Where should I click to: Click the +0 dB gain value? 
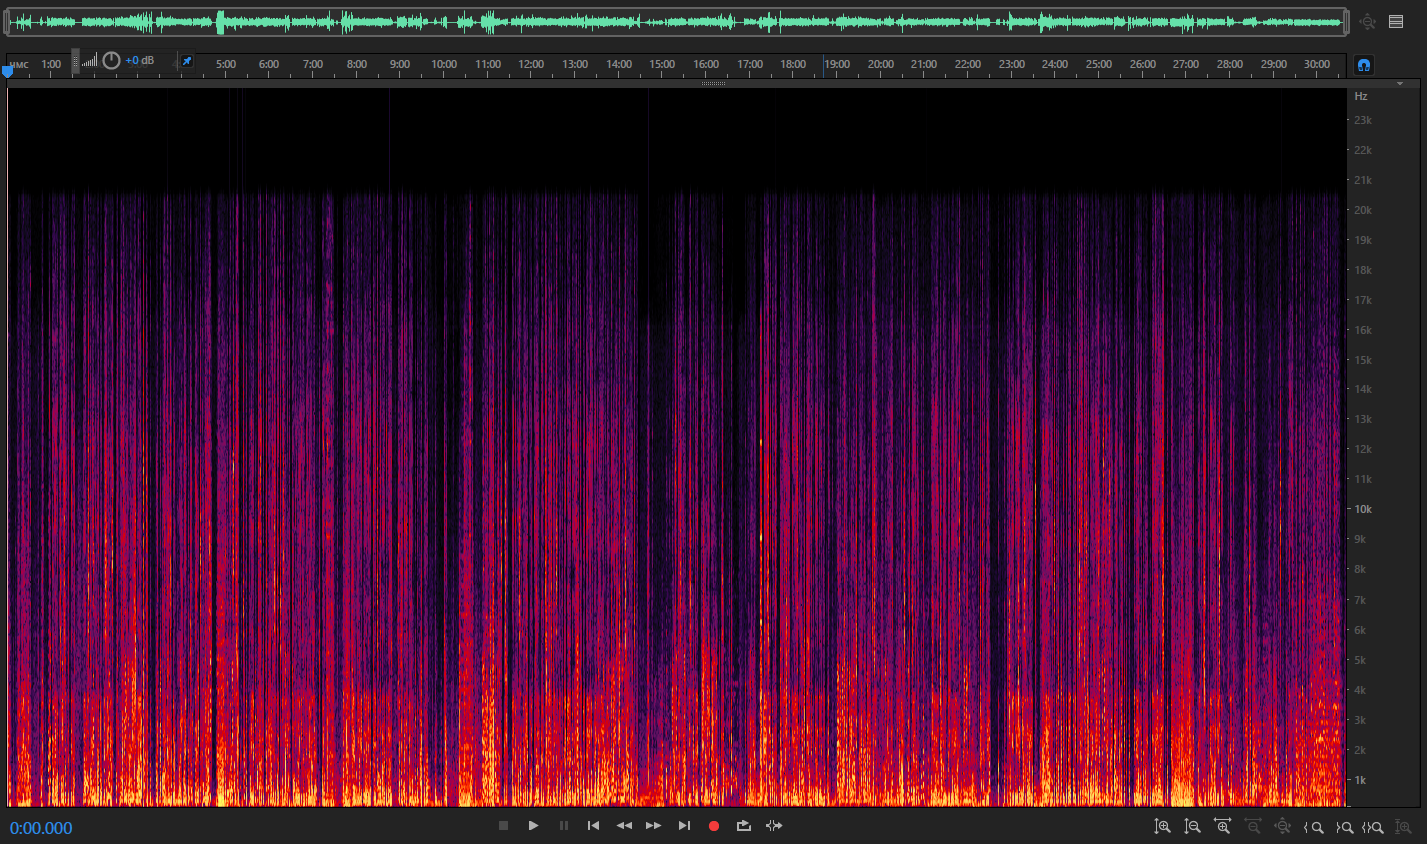[x=140, y=61]
